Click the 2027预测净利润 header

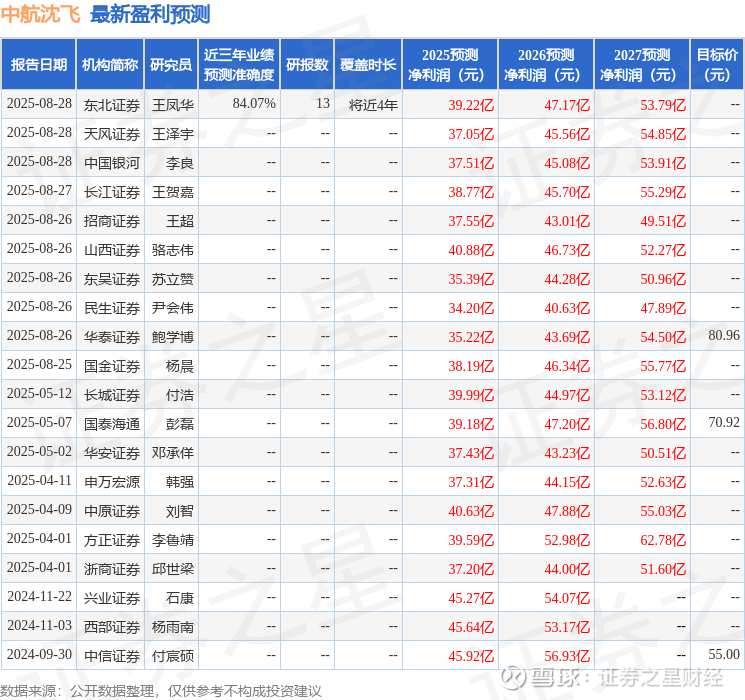click(x=642, y=65)
